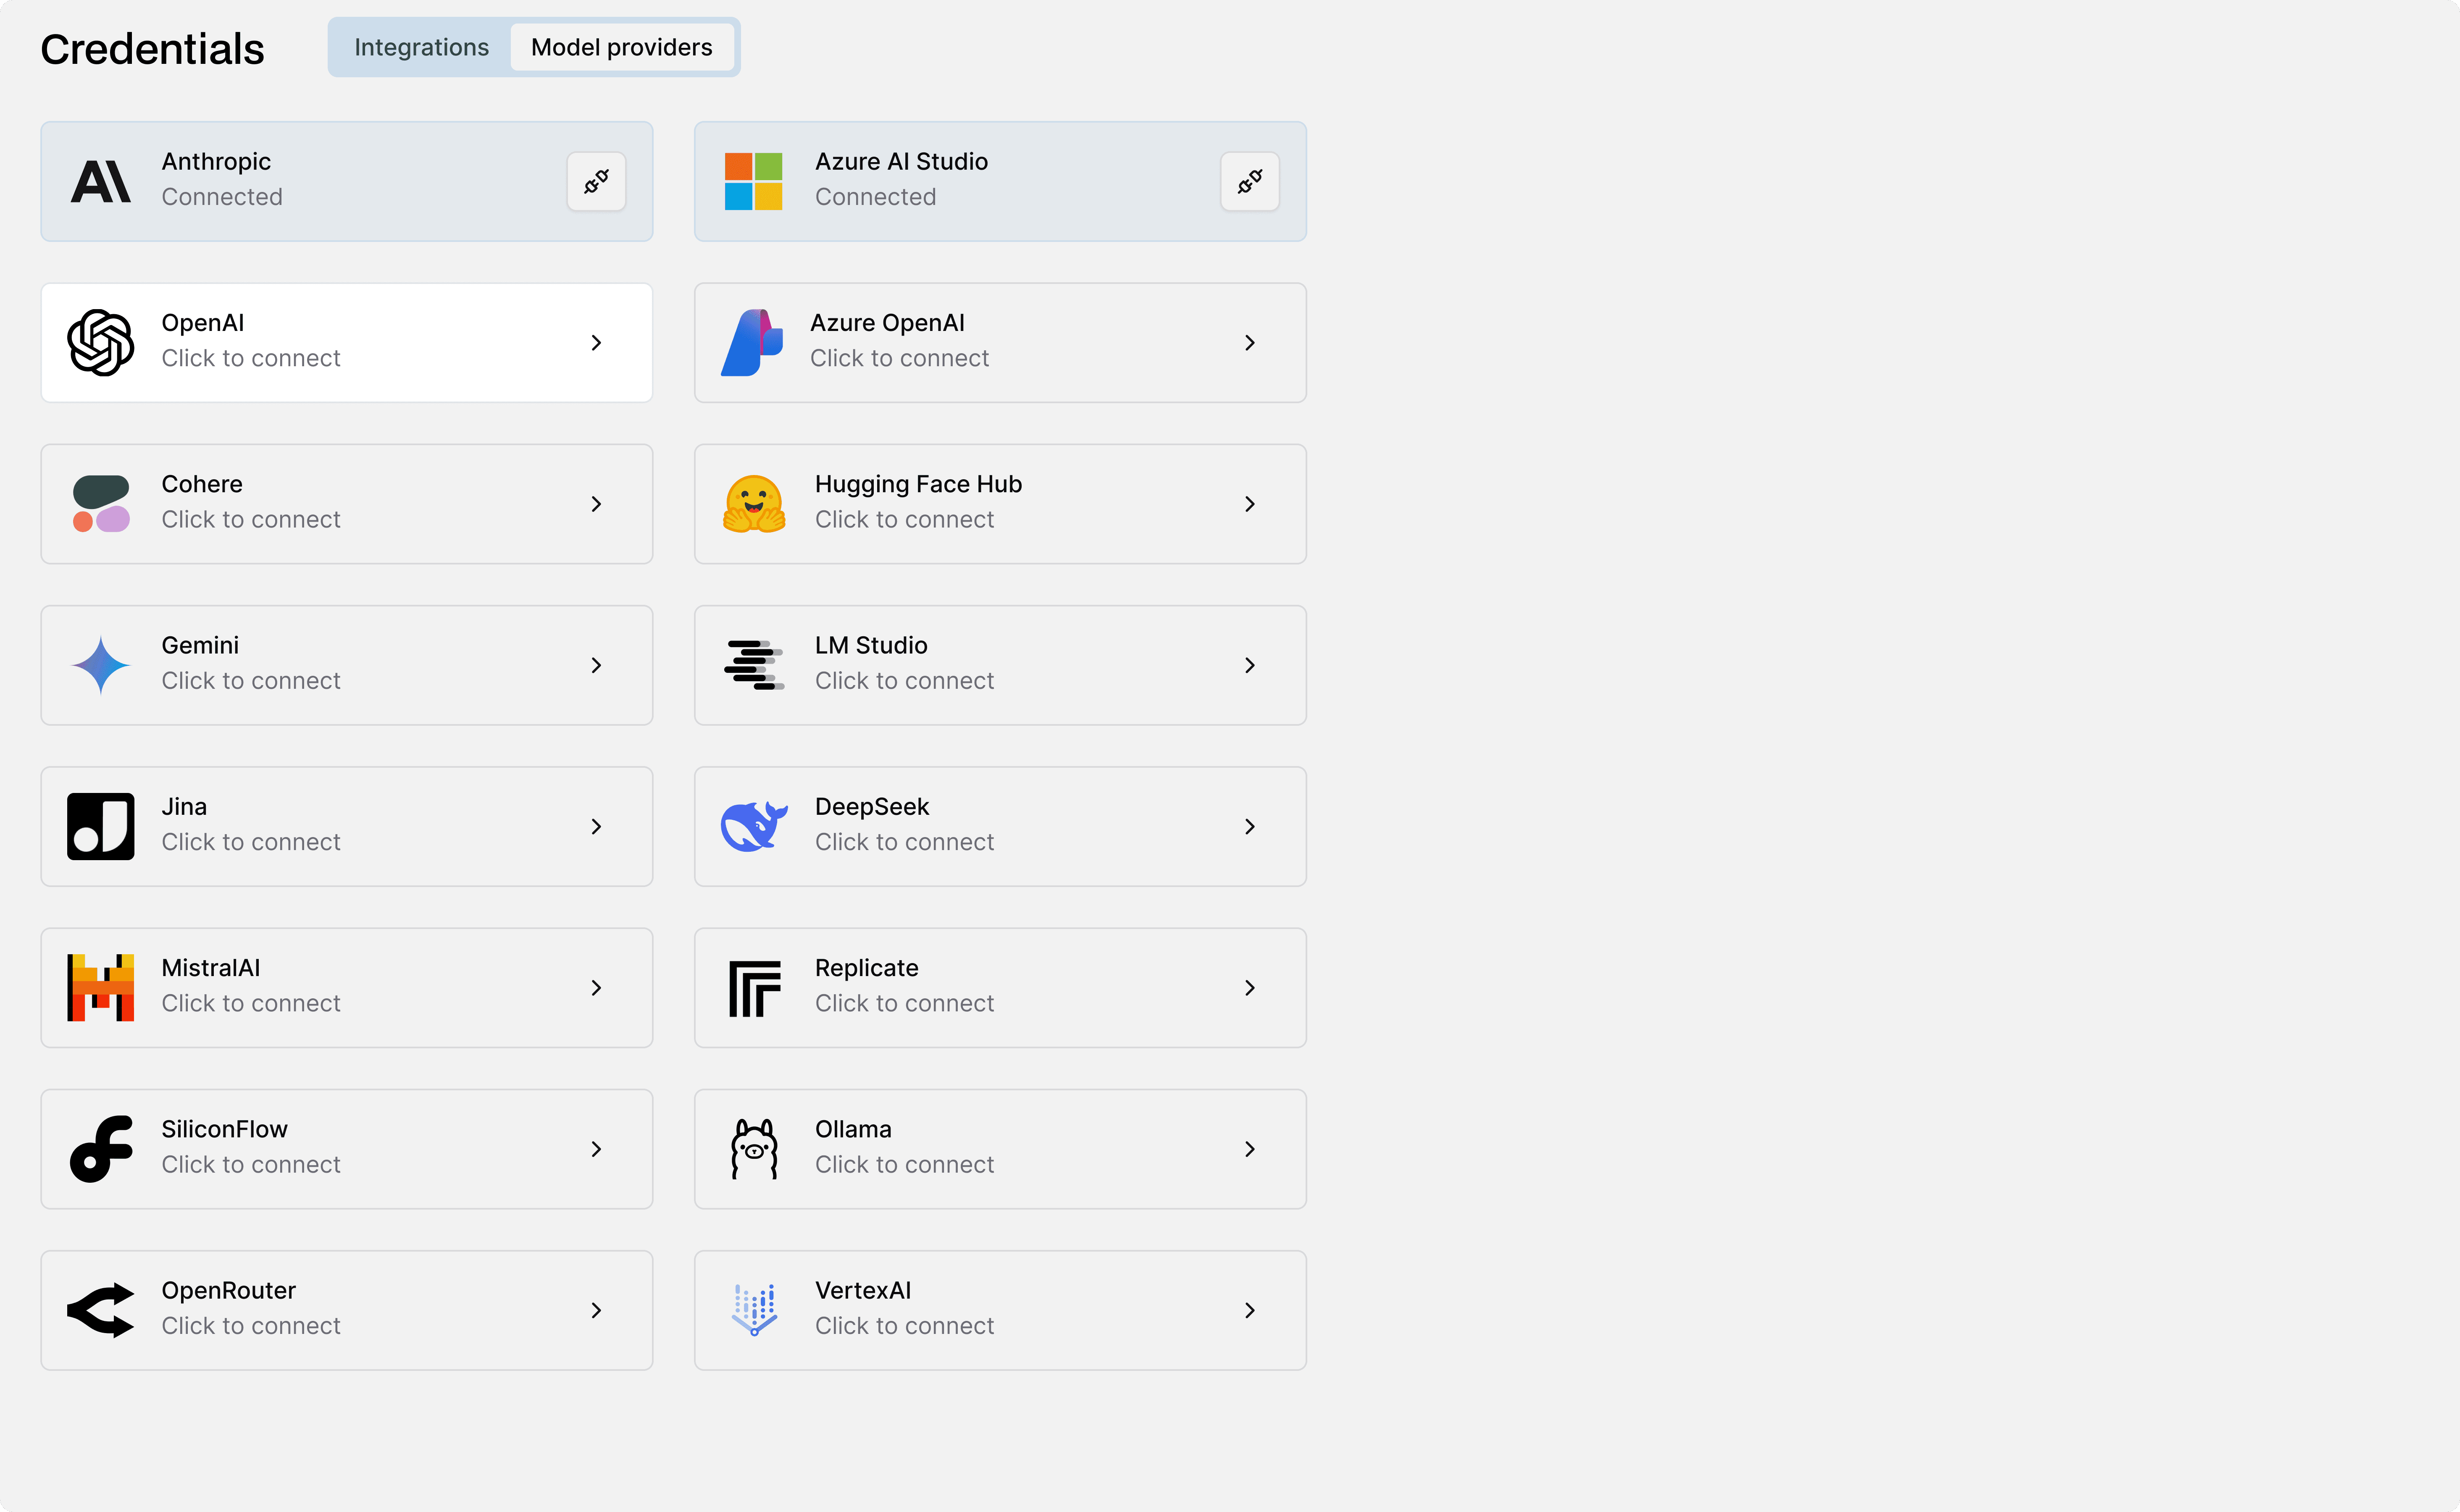Screen dimensions: 2460x1512
Task: Click the Anthropic logo
Action: pos(101,181)
